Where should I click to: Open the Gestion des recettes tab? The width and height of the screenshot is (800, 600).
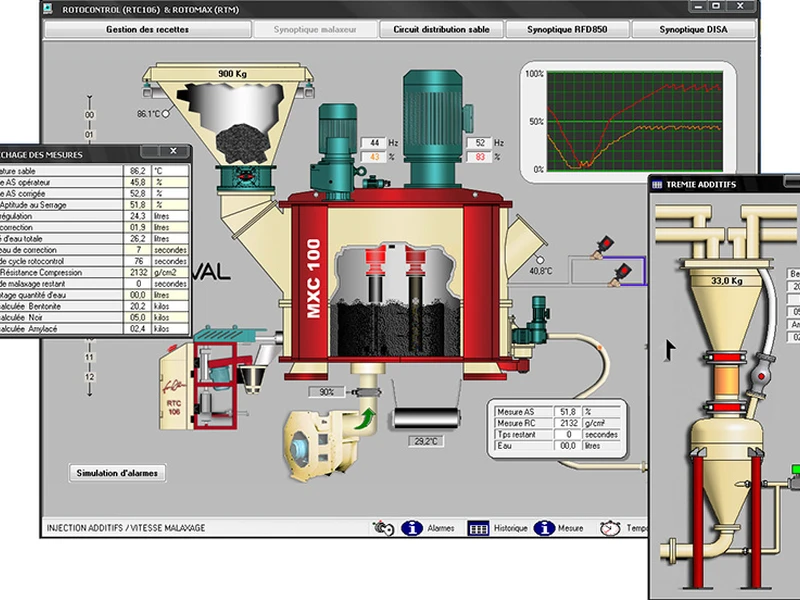pyautogui.click(x=147, y=30)
